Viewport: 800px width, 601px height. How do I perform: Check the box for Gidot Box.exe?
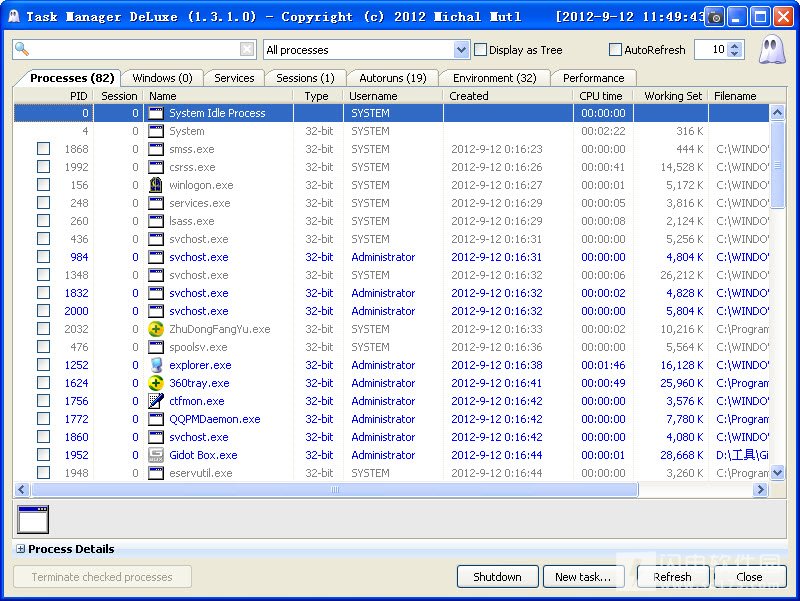[43, 455]
